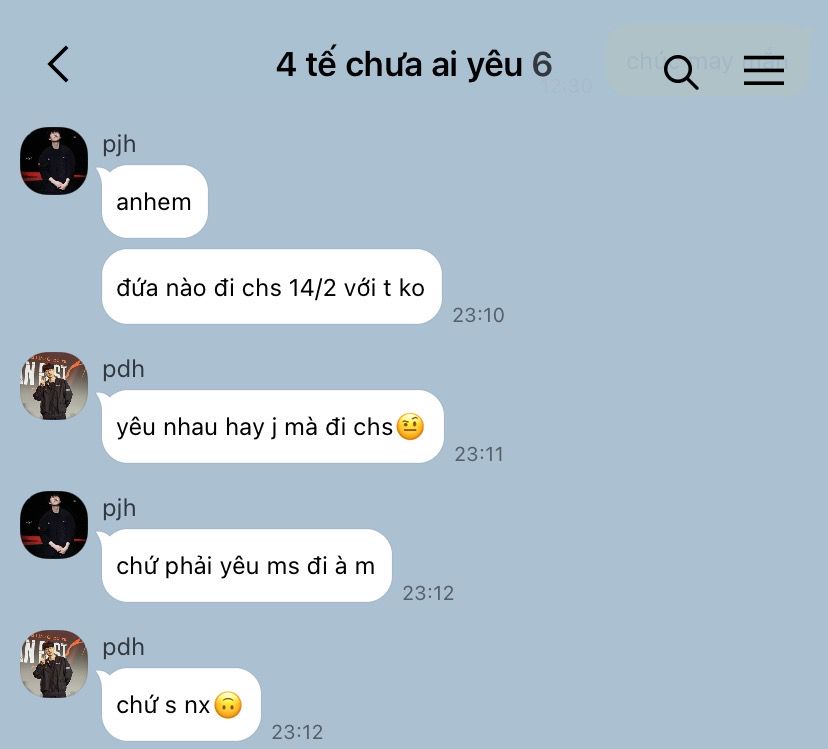Click the 23:12 timestamp beside 'chứ s nx'
Image resolution: width=828 pixels, height=749 pixels.
(x=297, y=732)
